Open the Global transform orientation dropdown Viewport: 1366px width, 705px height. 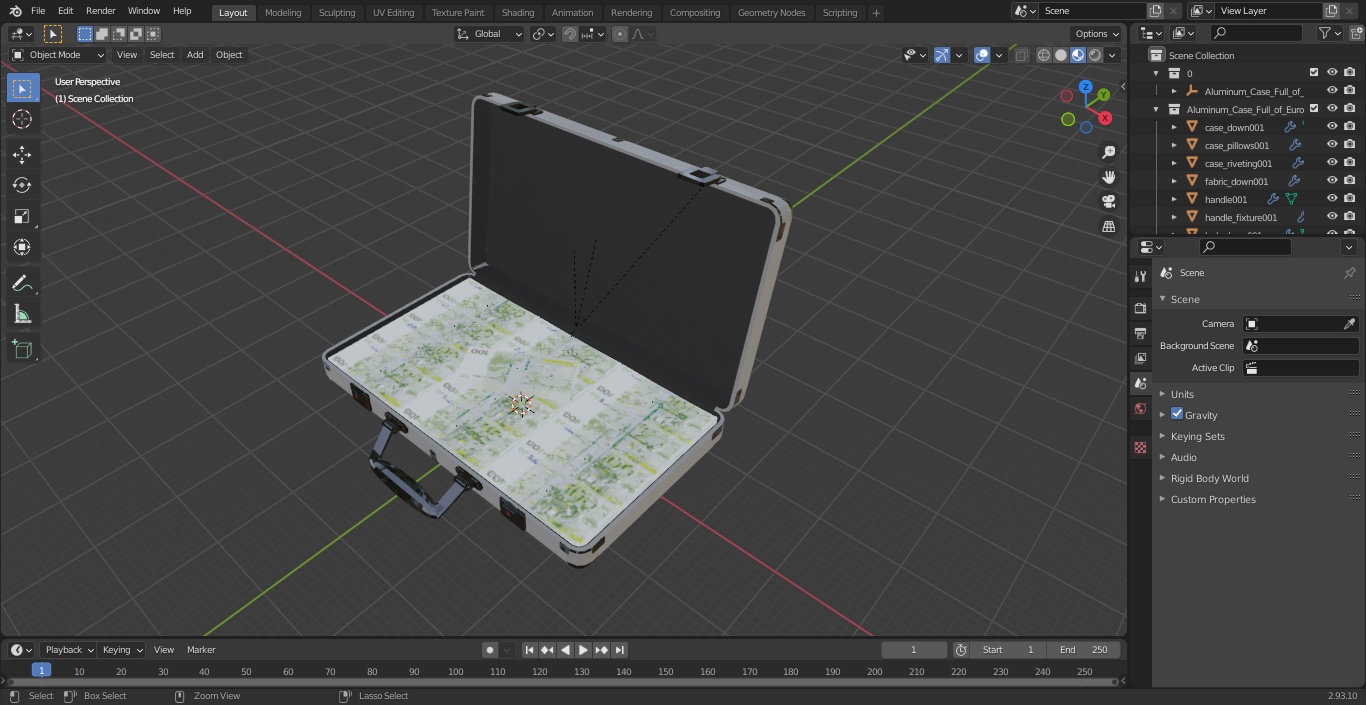[x=490, y=34]
